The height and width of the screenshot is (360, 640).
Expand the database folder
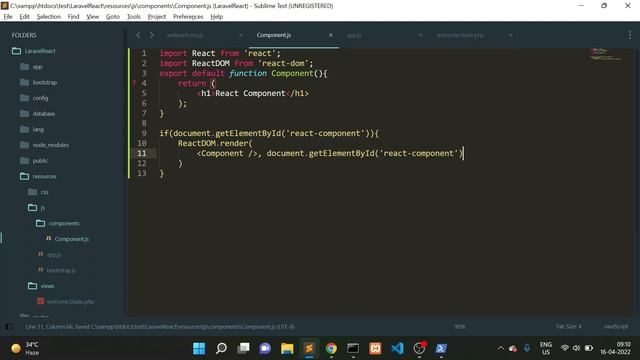tap(37, 113)
